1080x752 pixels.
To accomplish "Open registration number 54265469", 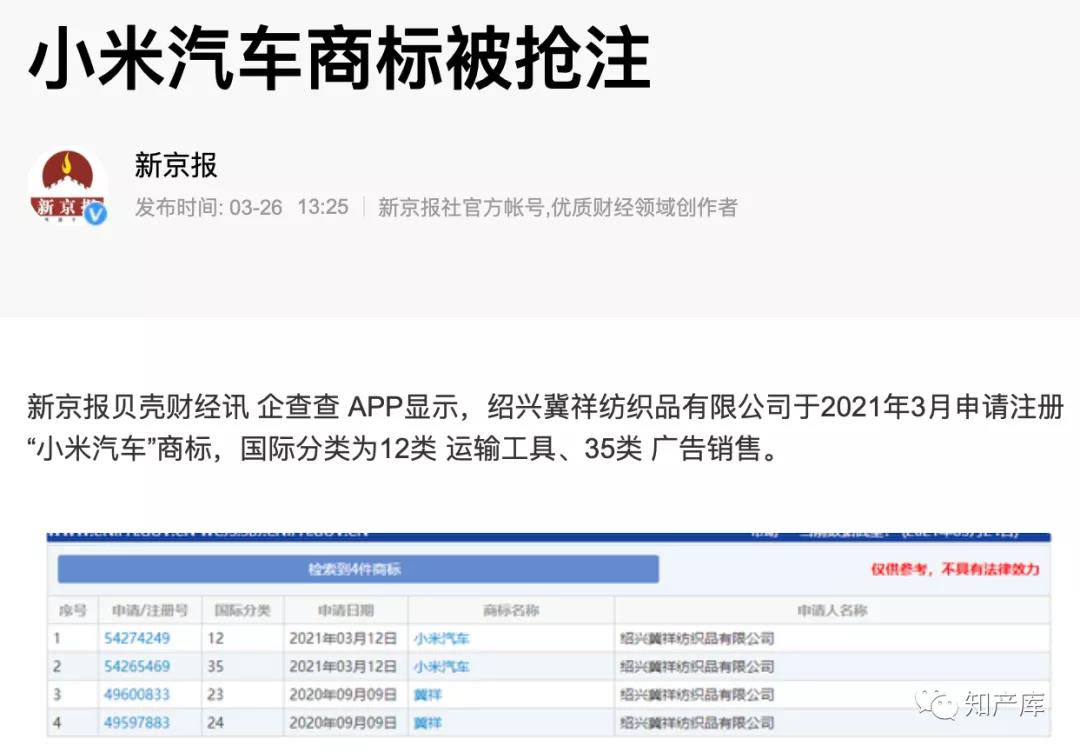I will [137, 666].
